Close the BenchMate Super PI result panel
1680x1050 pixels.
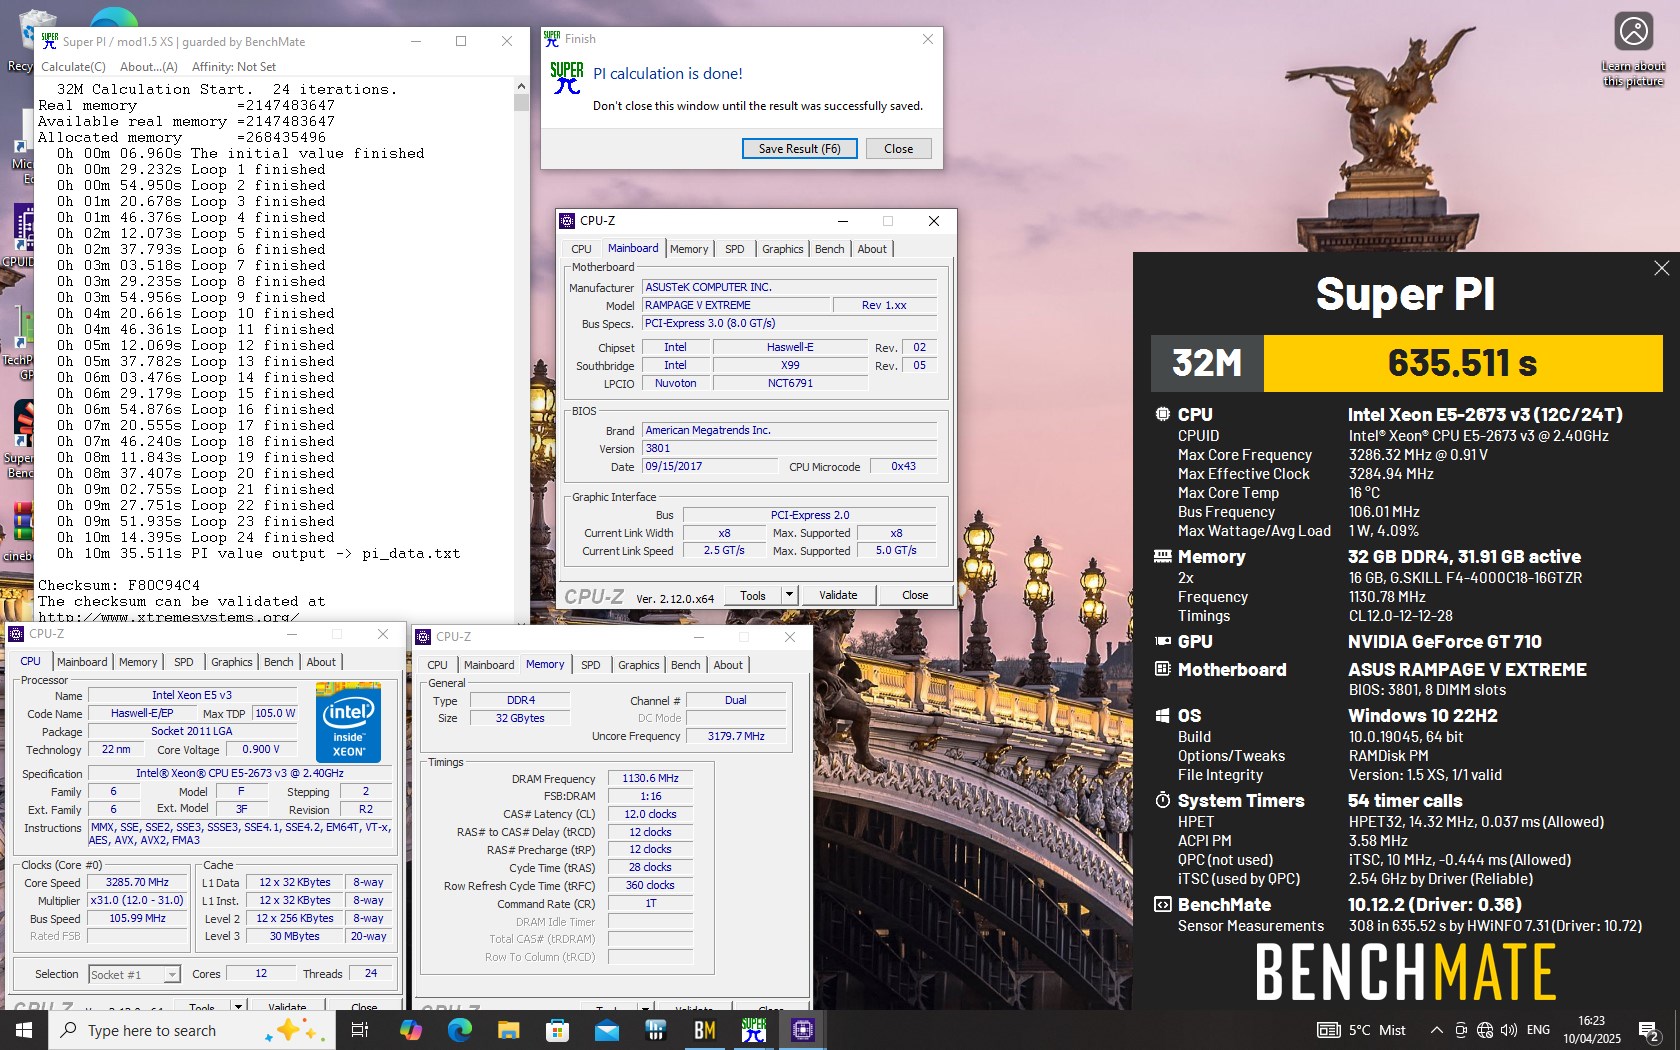(x=1661, y=268)
